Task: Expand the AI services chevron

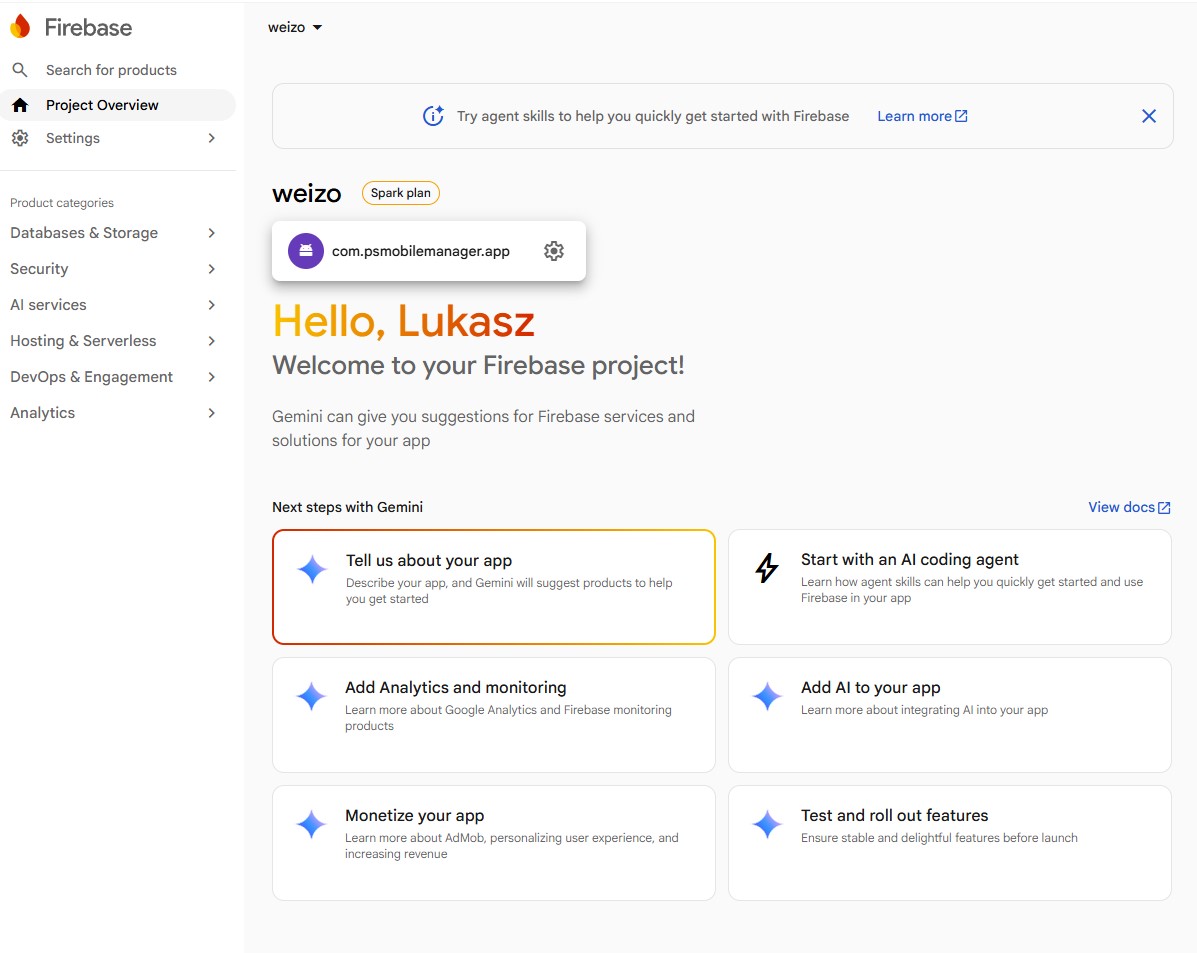Action: pyautogui.click(x=211, y=305)
